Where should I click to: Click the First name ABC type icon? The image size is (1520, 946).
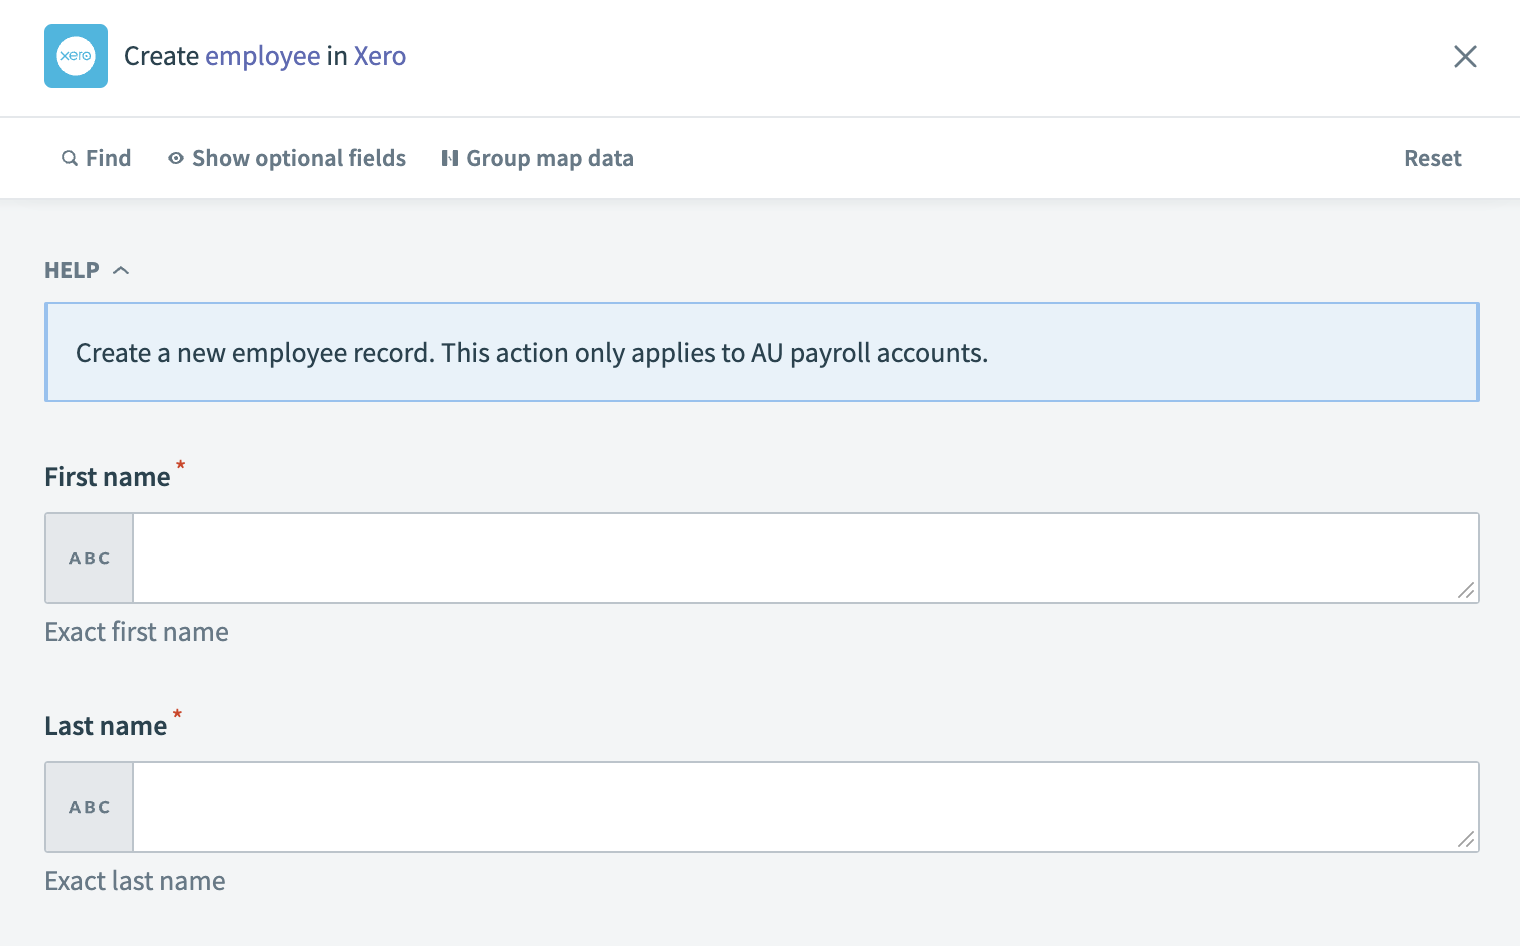[x=90, y=558]
